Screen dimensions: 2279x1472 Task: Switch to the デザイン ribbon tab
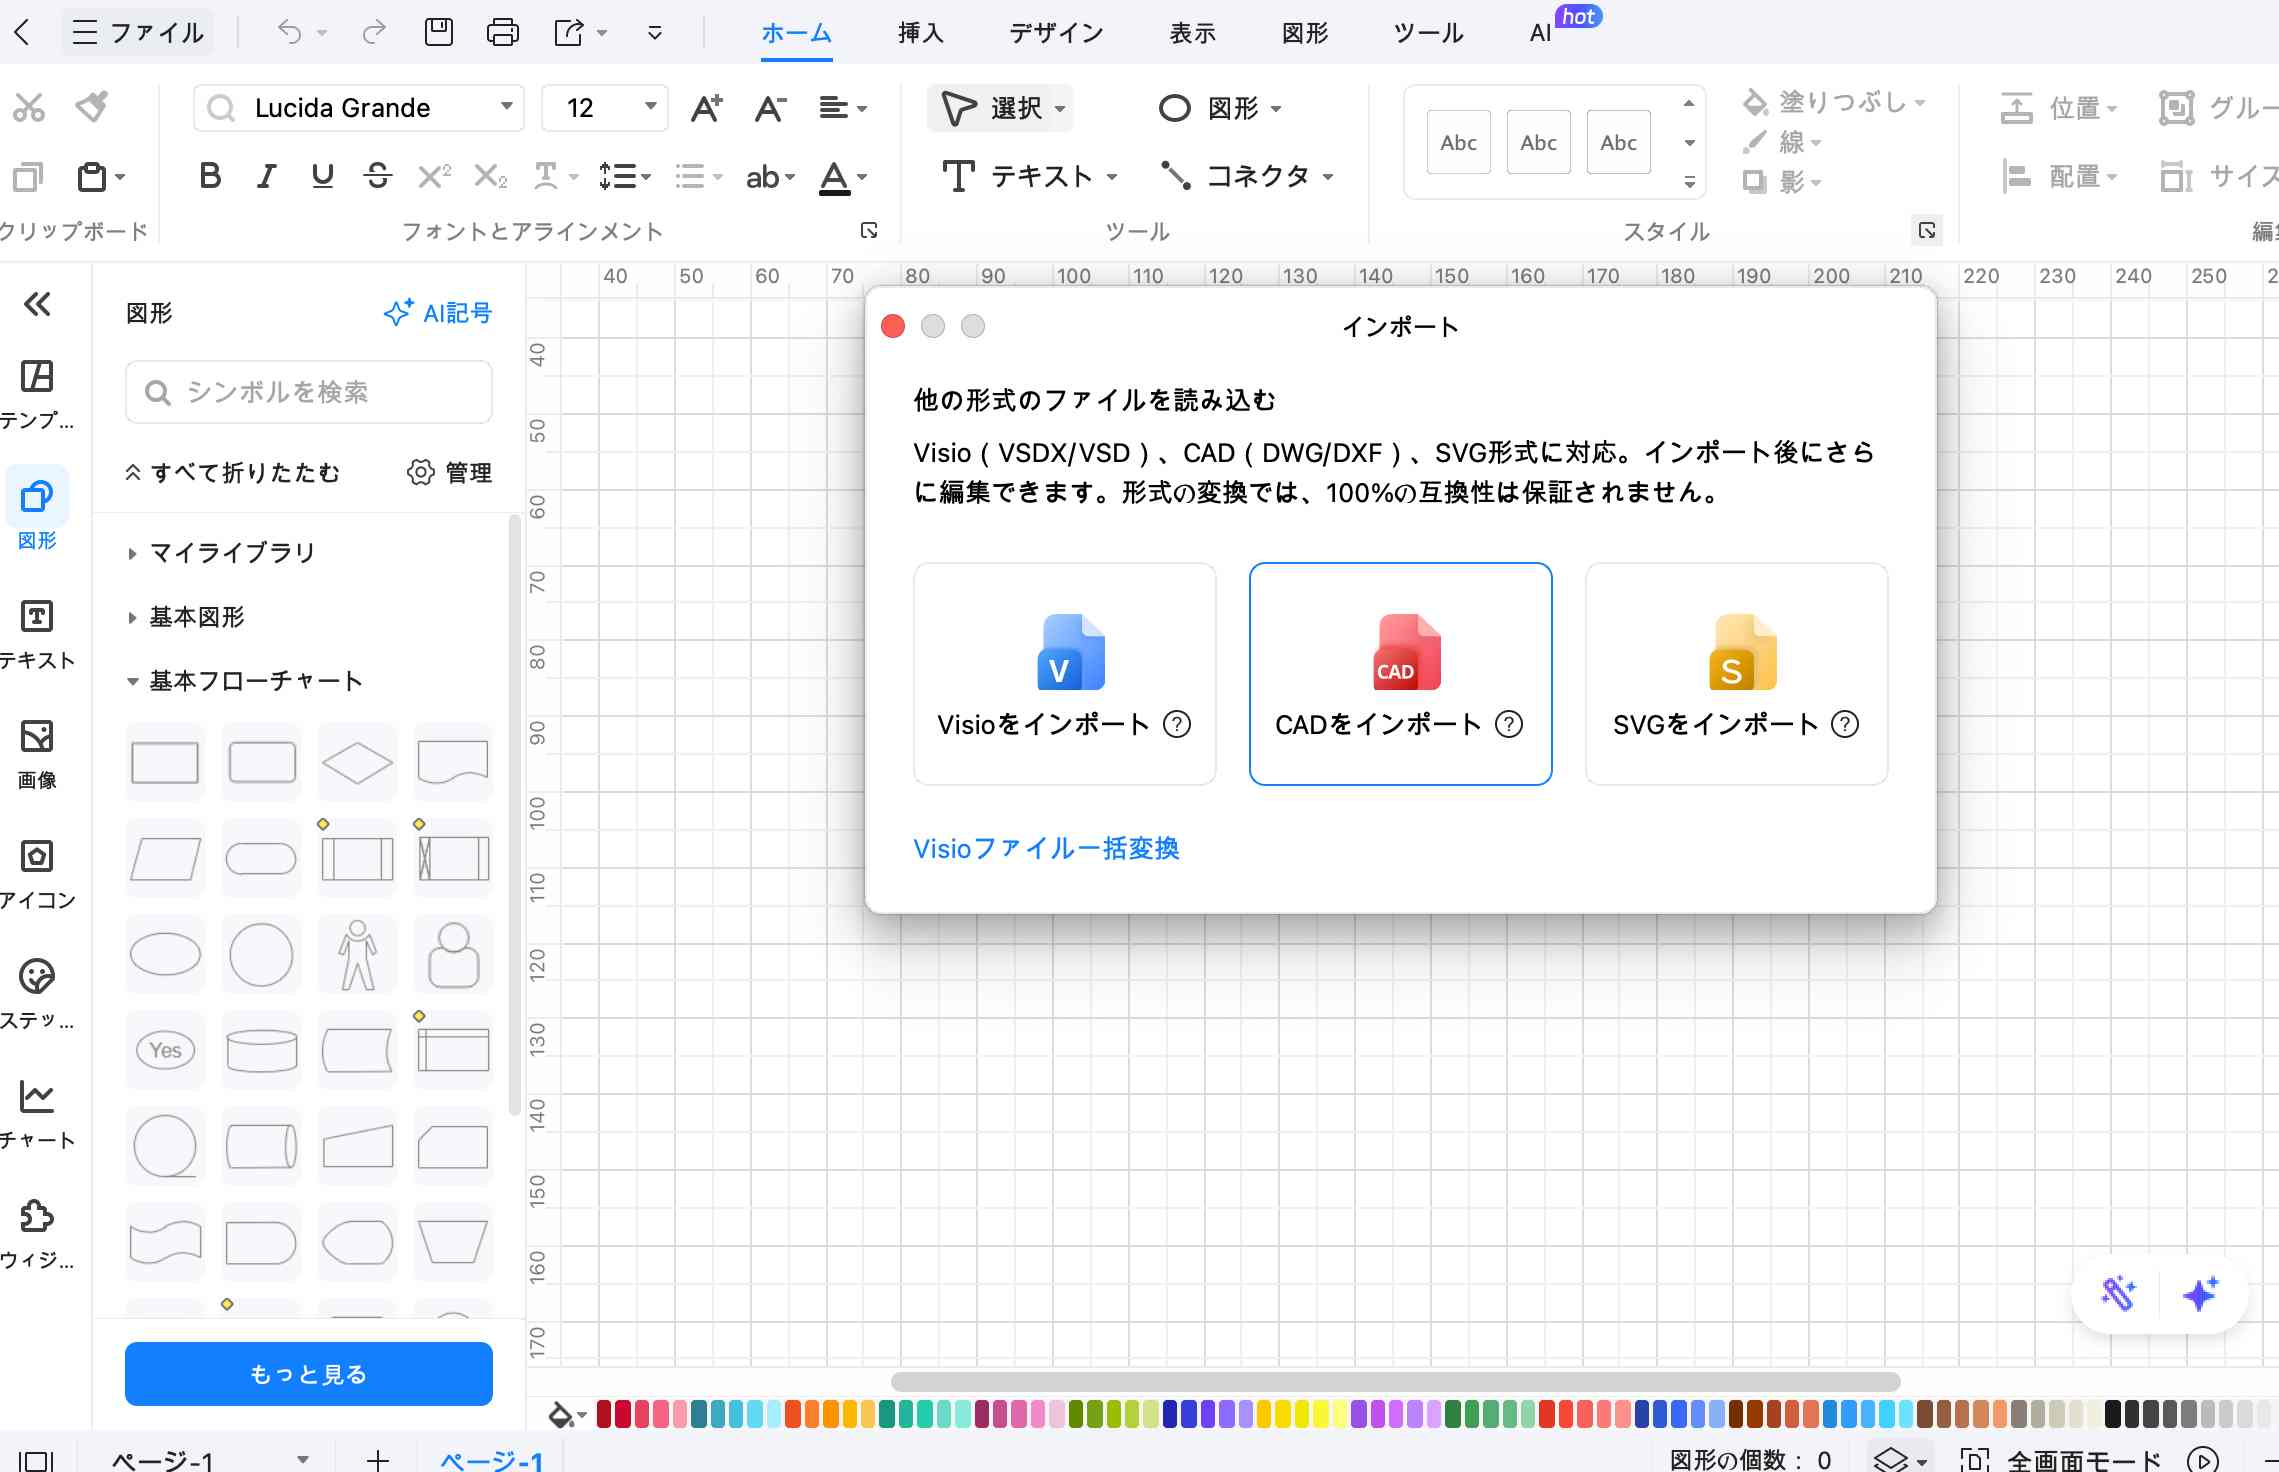point(1056,33)
